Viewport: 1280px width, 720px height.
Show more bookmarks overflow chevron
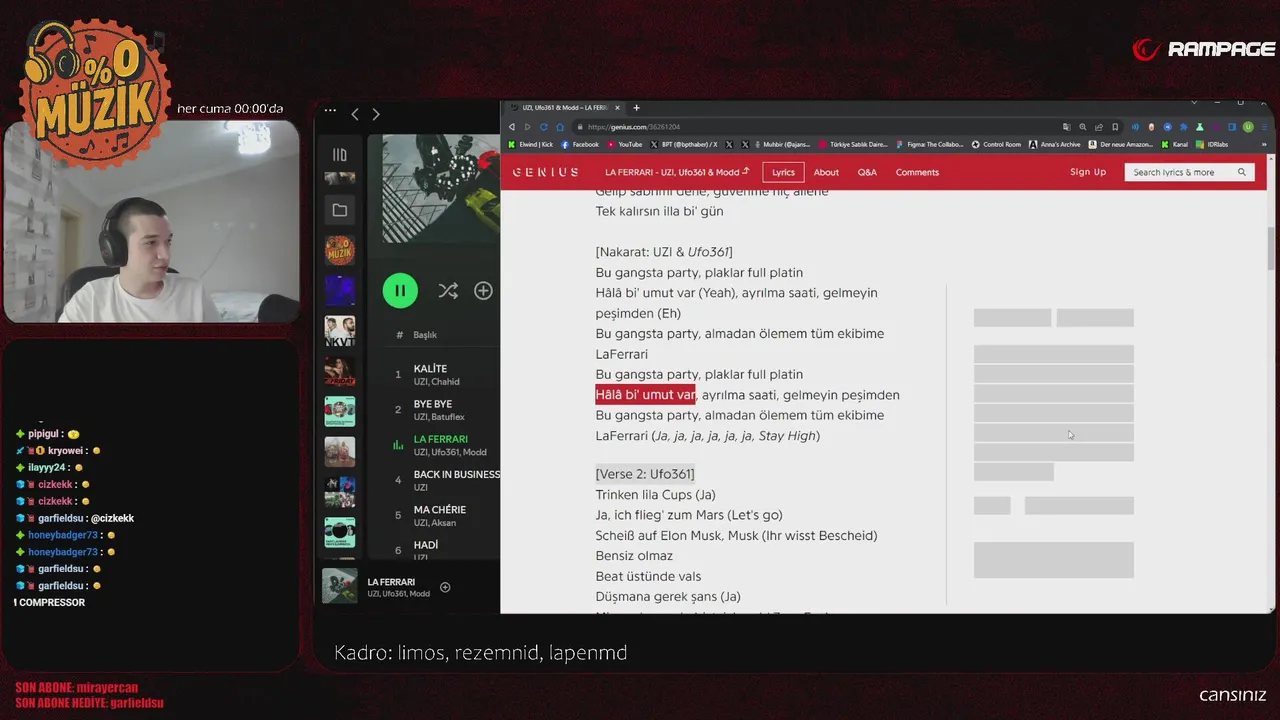(x=1264, y=144)
